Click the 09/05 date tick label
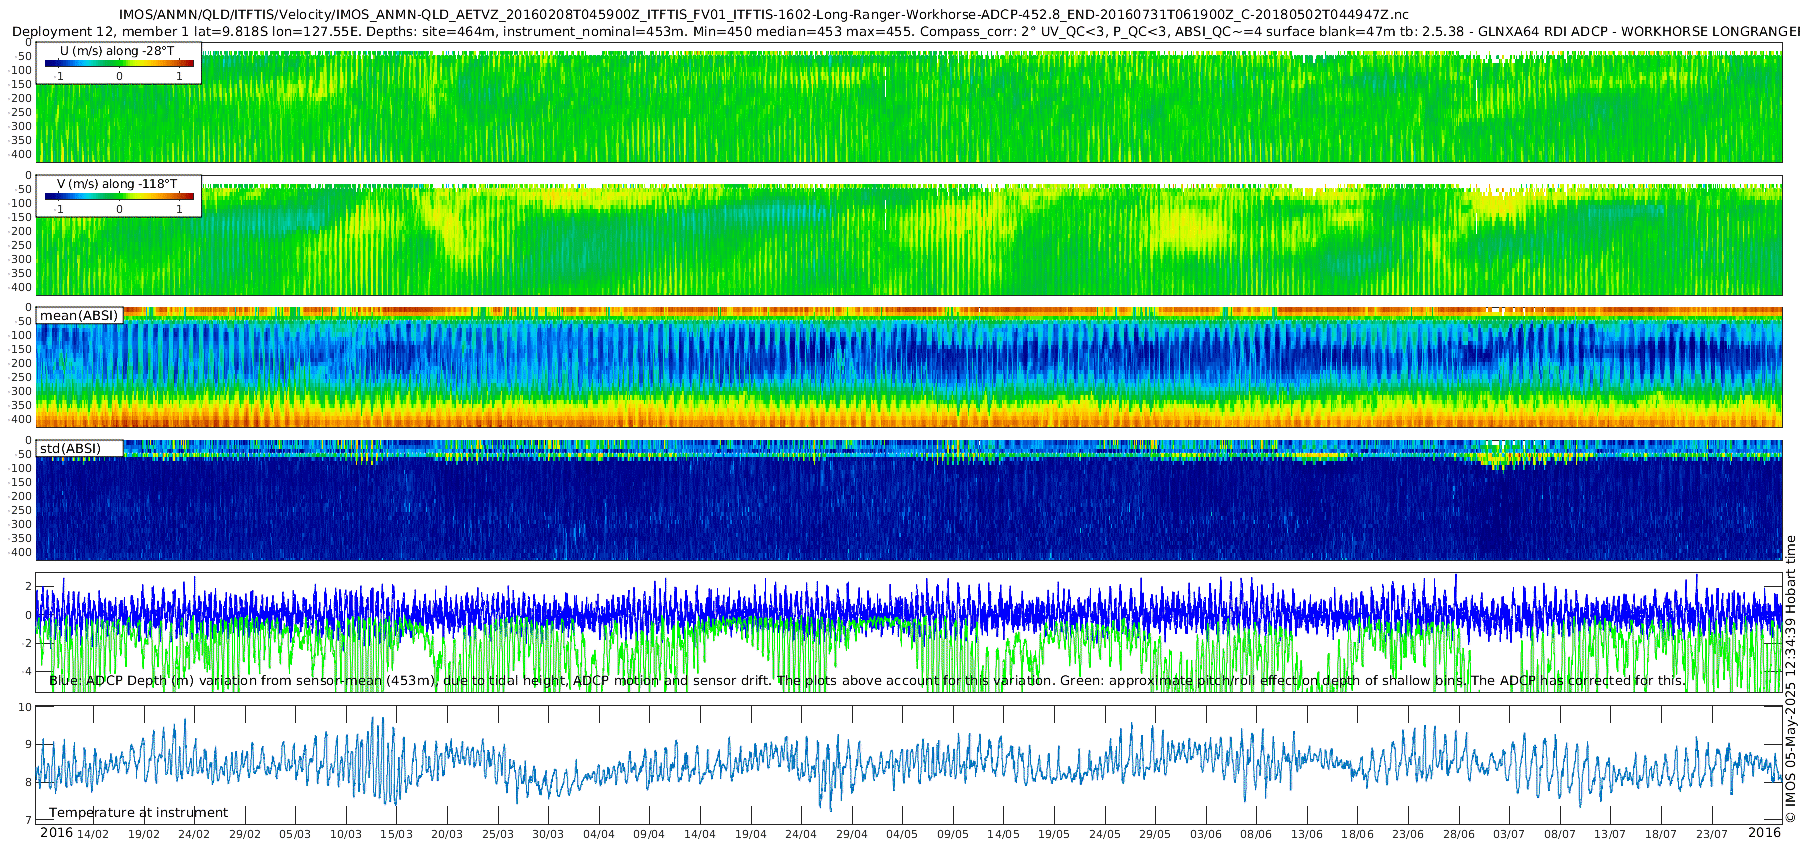The width and height of the screenshot is (1800, 850). pos(953,834)
